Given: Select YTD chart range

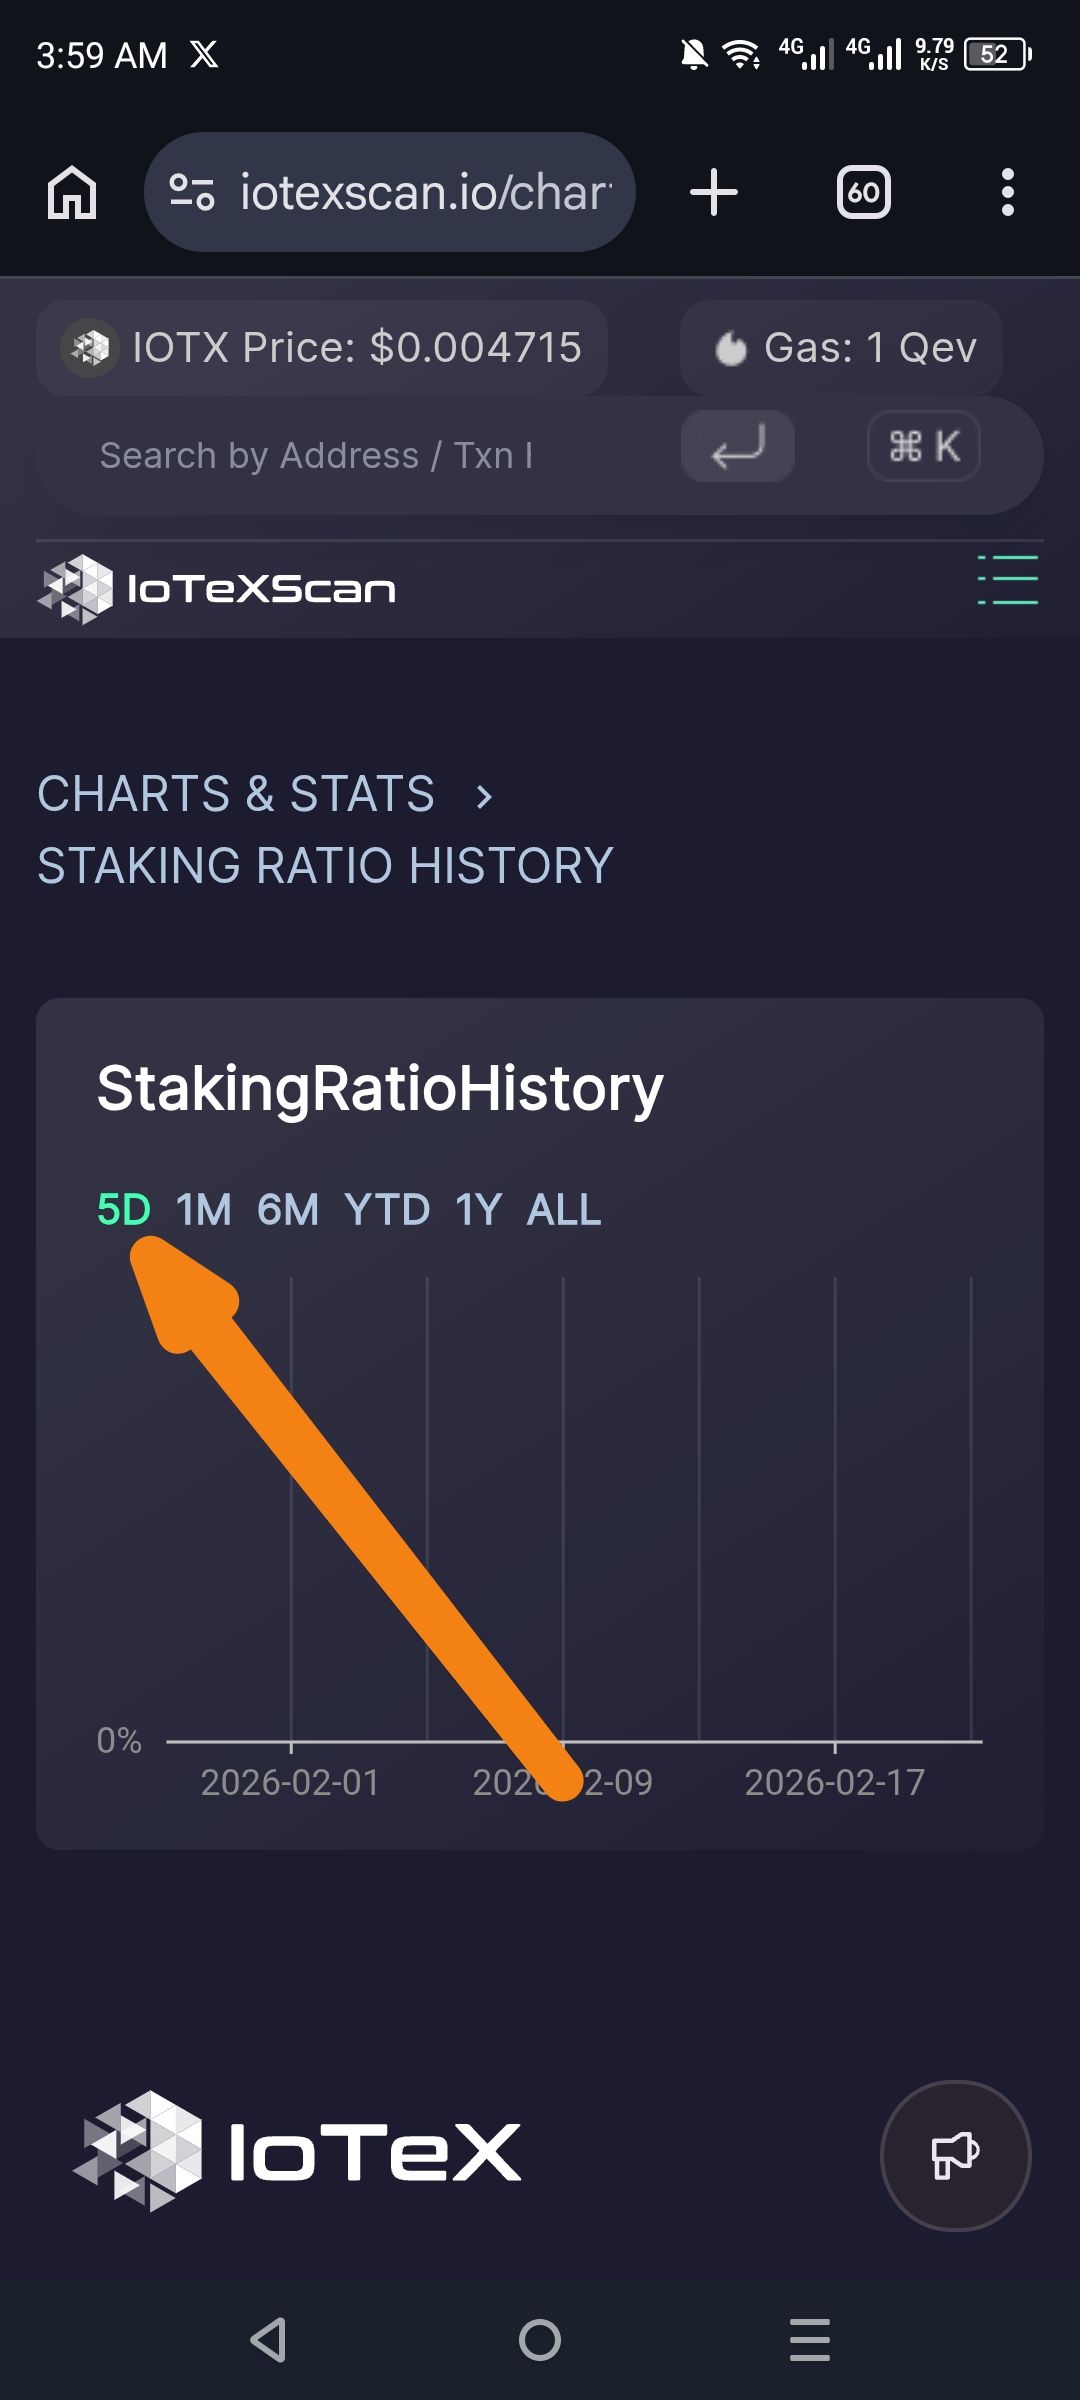Looking at the screenshot, I should click(387, 1210).
